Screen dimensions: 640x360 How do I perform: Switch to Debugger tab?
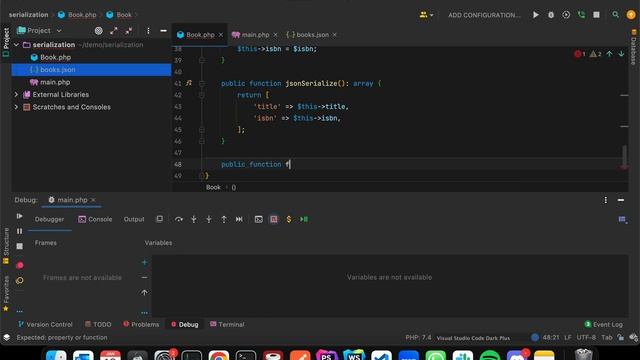[49, 219]
